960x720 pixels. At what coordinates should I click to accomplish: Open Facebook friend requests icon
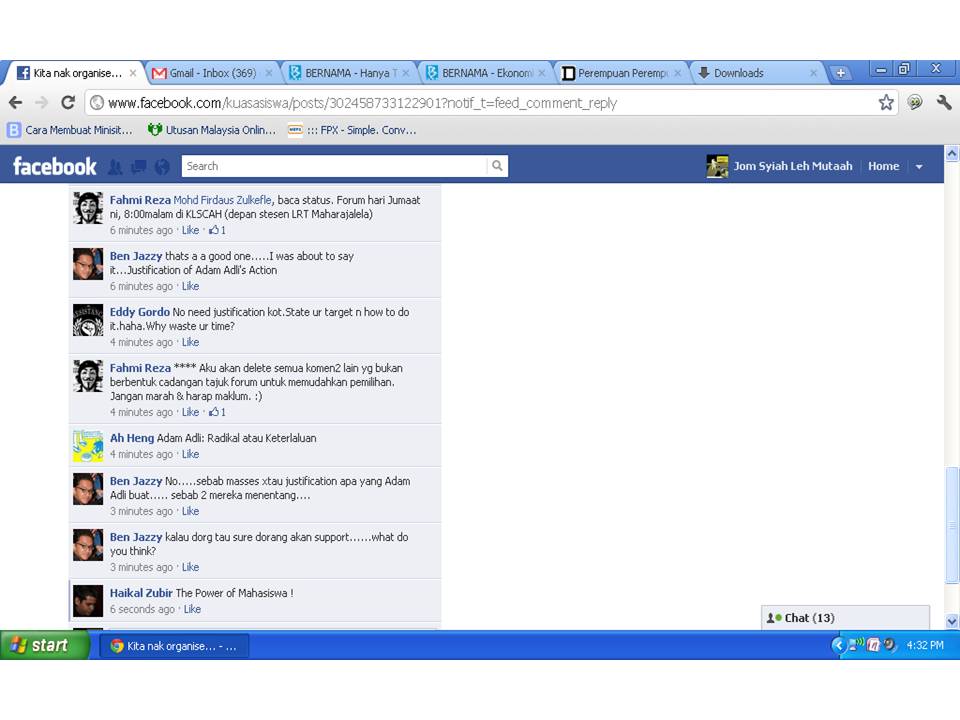[x=115, y=167]
